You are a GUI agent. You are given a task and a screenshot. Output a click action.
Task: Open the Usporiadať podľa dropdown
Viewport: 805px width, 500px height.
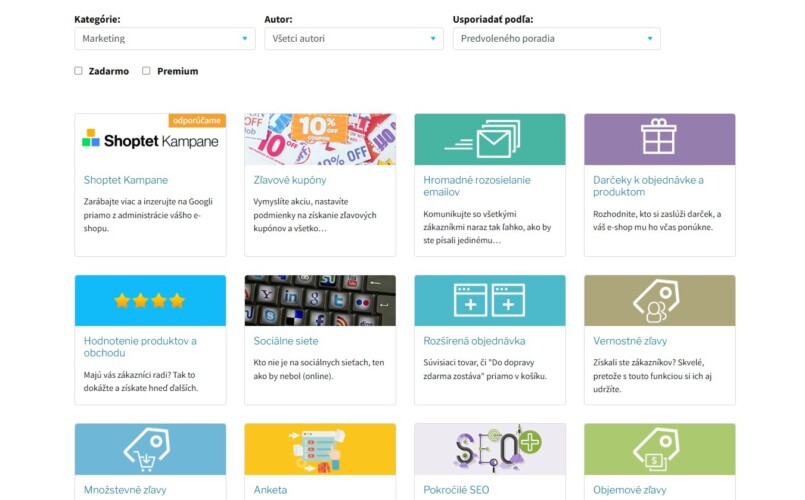(557, 39)
